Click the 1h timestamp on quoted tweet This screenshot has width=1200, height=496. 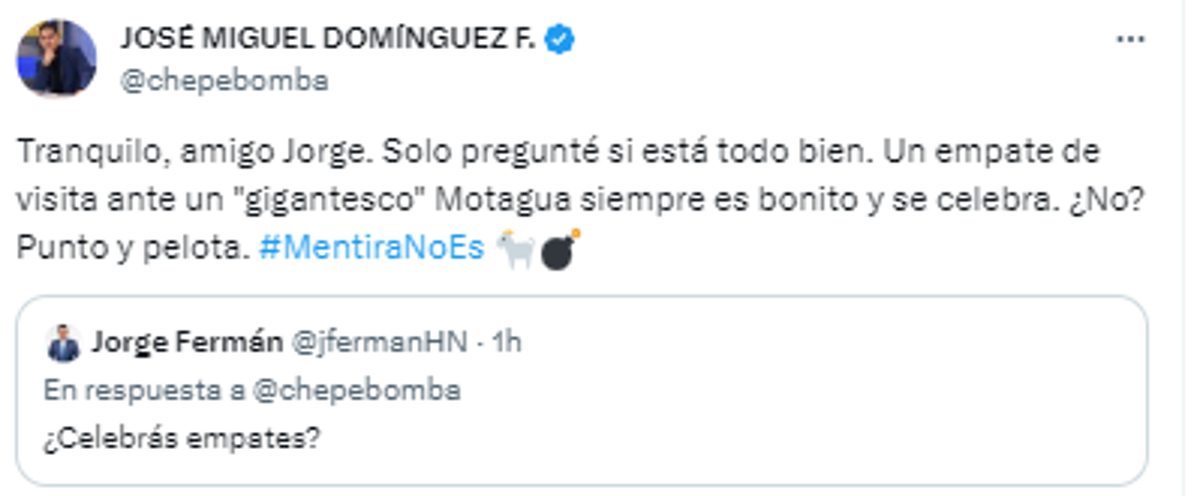pos(508,343)
